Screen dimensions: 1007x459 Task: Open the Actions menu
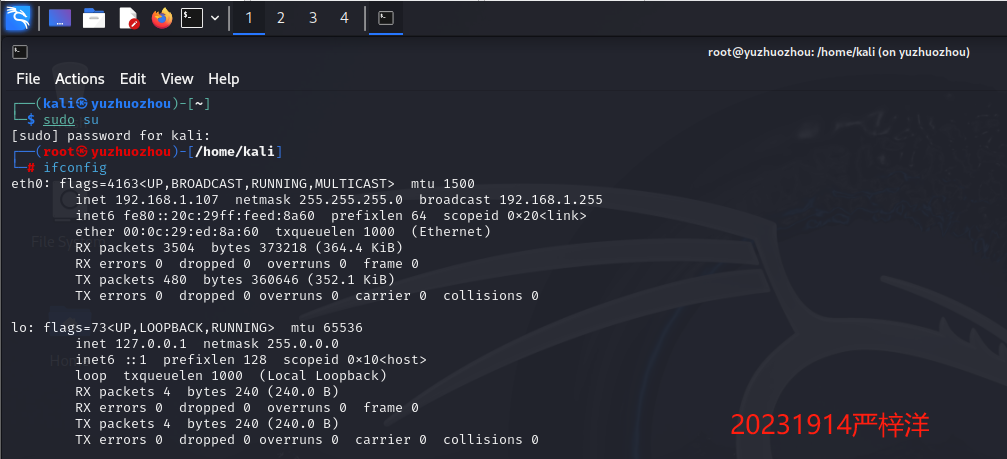click(80, 79)
